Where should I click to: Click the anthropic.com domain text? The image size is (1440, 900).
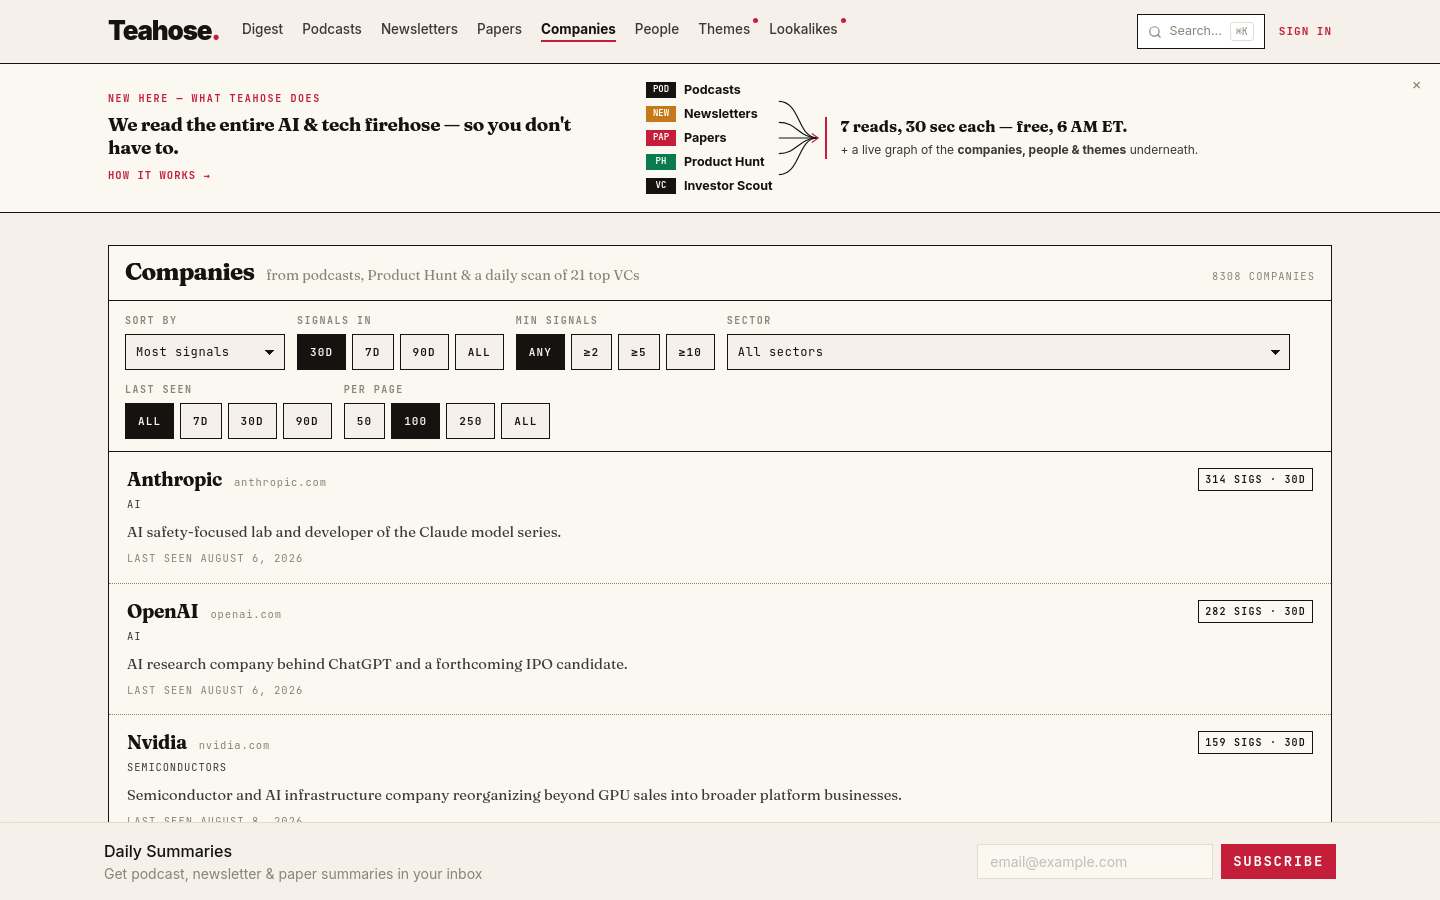(280, 483)
